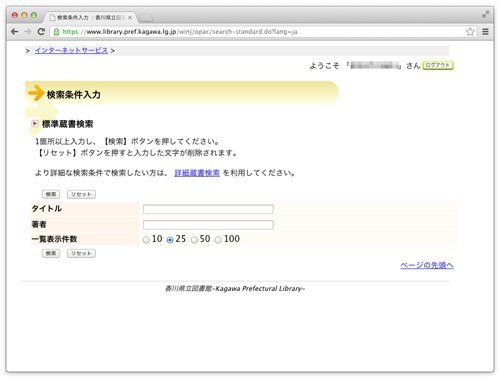Select the 検索条件入力 browser tab
Image resolution: width=500 pixels, height=378 pixels.
click(x=90, y=17)
